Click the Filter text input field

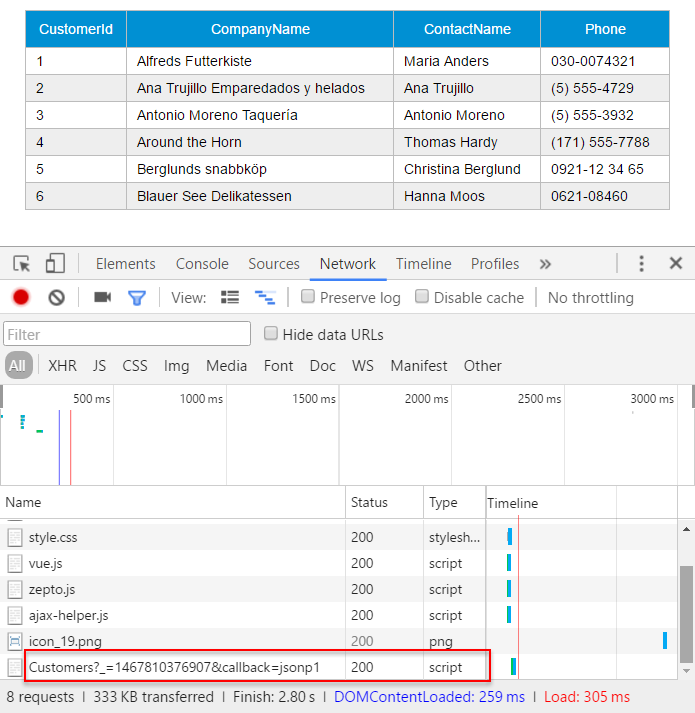click(x=127, y=334)
